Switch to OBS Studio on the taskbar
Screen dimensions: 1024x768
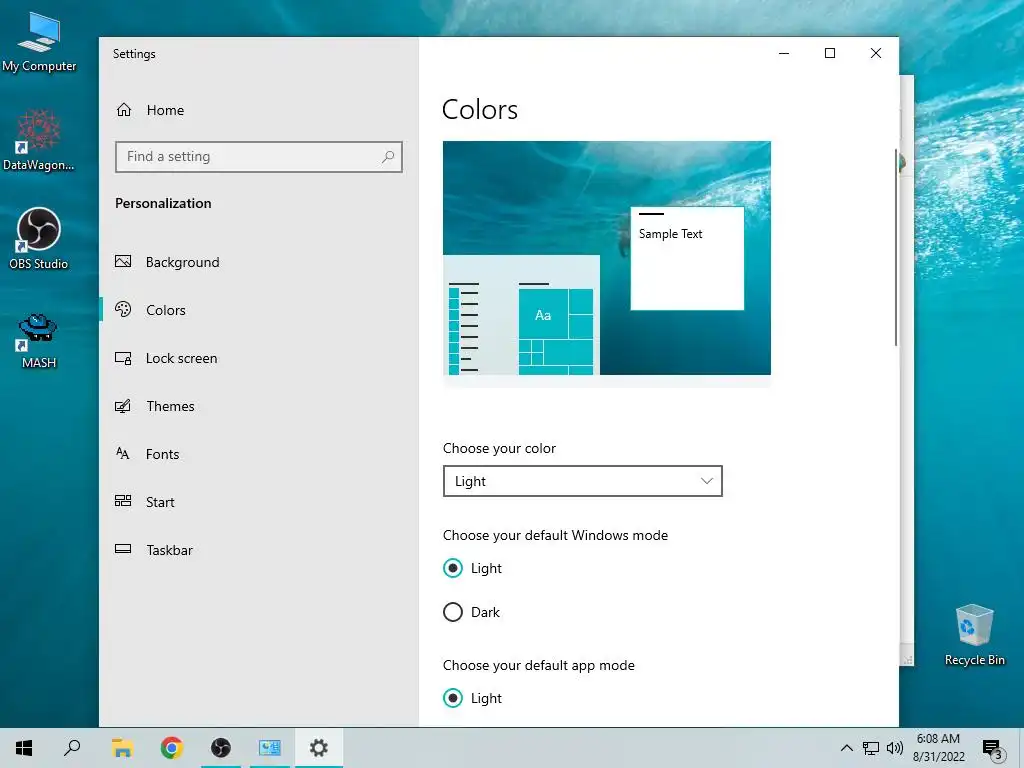221,748
